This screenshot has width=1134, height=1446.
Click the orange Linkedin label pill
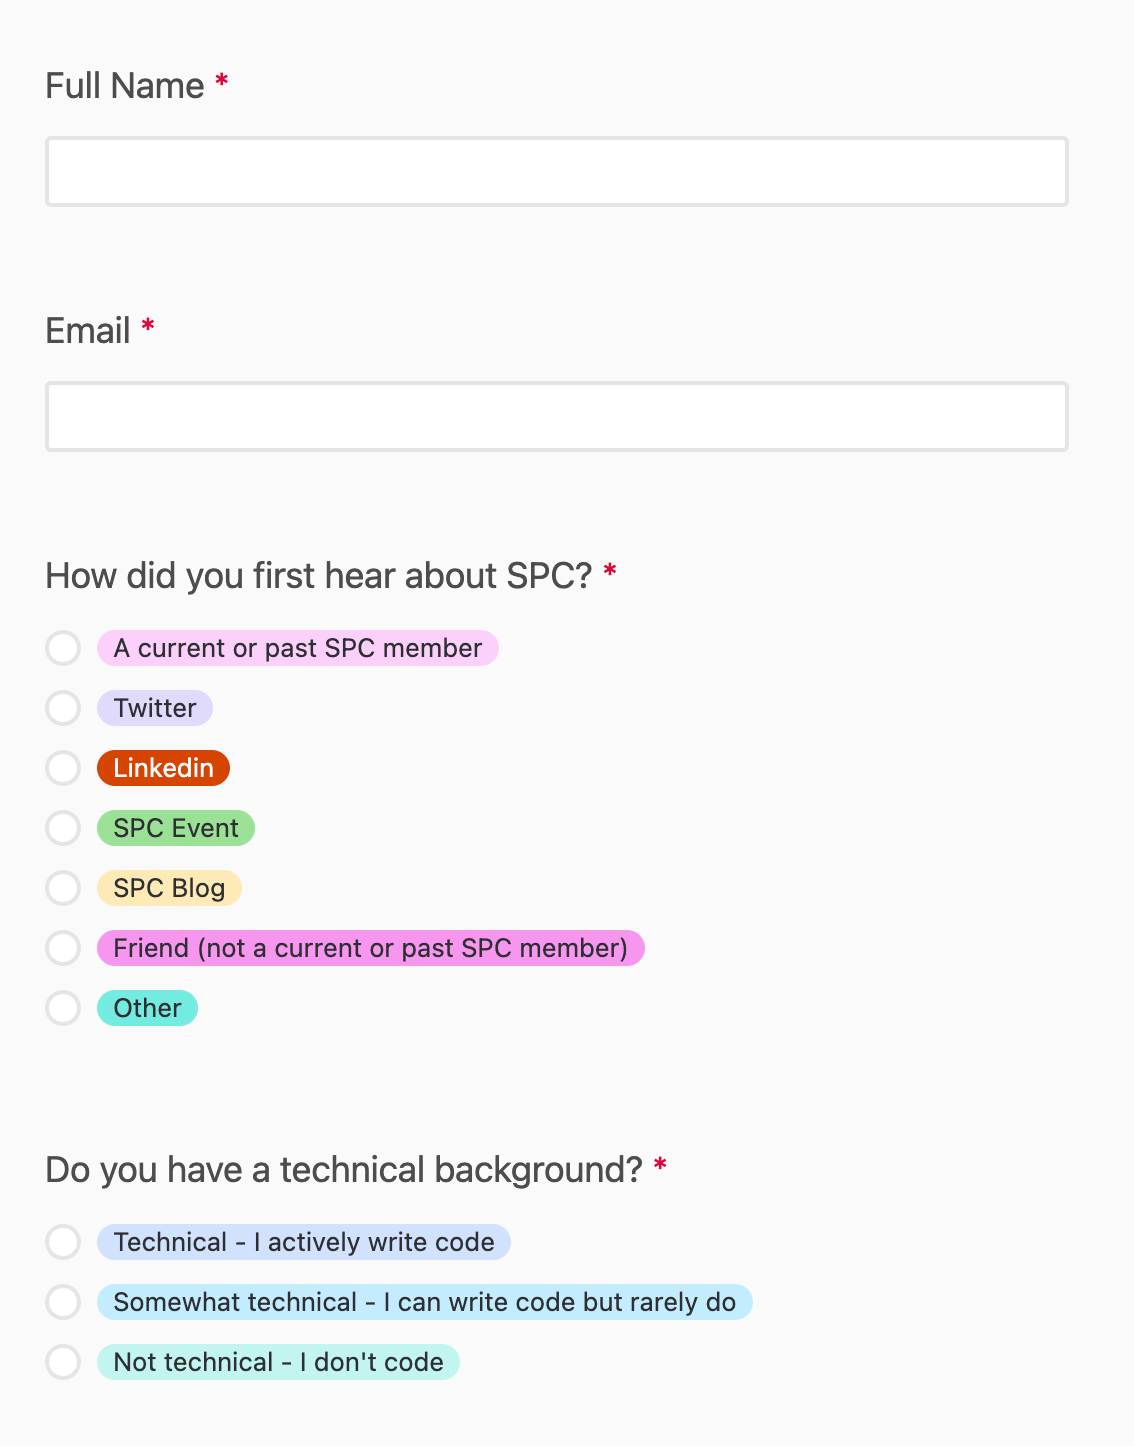coord(162,768)
